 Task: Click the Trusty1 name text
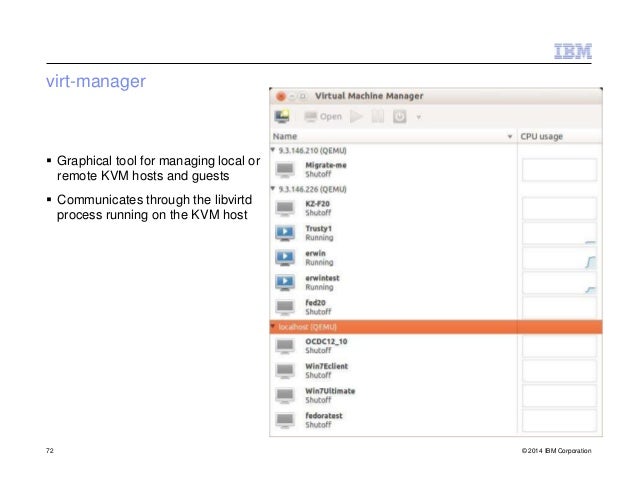coord(319,229)
